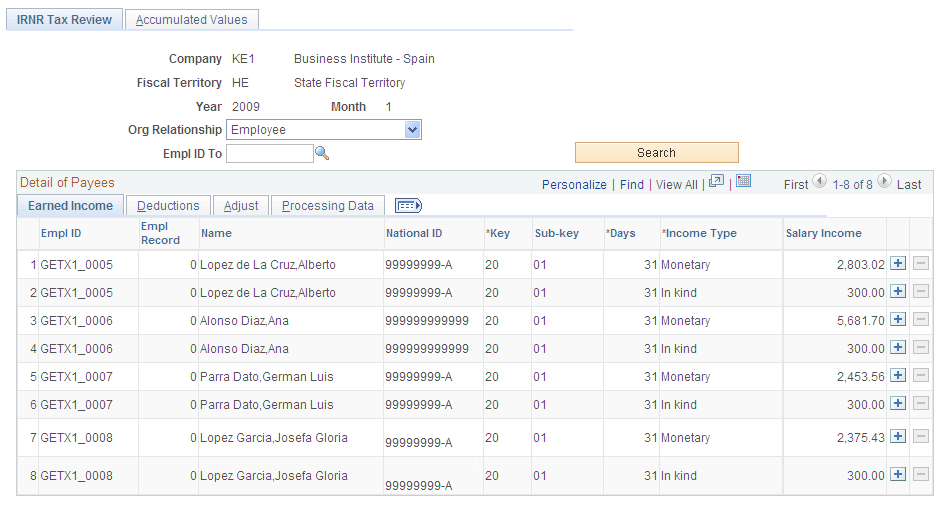This screenshot has height=505, width=944.
Task: Open the Processing Data tab
Action: pyautogui.click(x=328, y=206)
